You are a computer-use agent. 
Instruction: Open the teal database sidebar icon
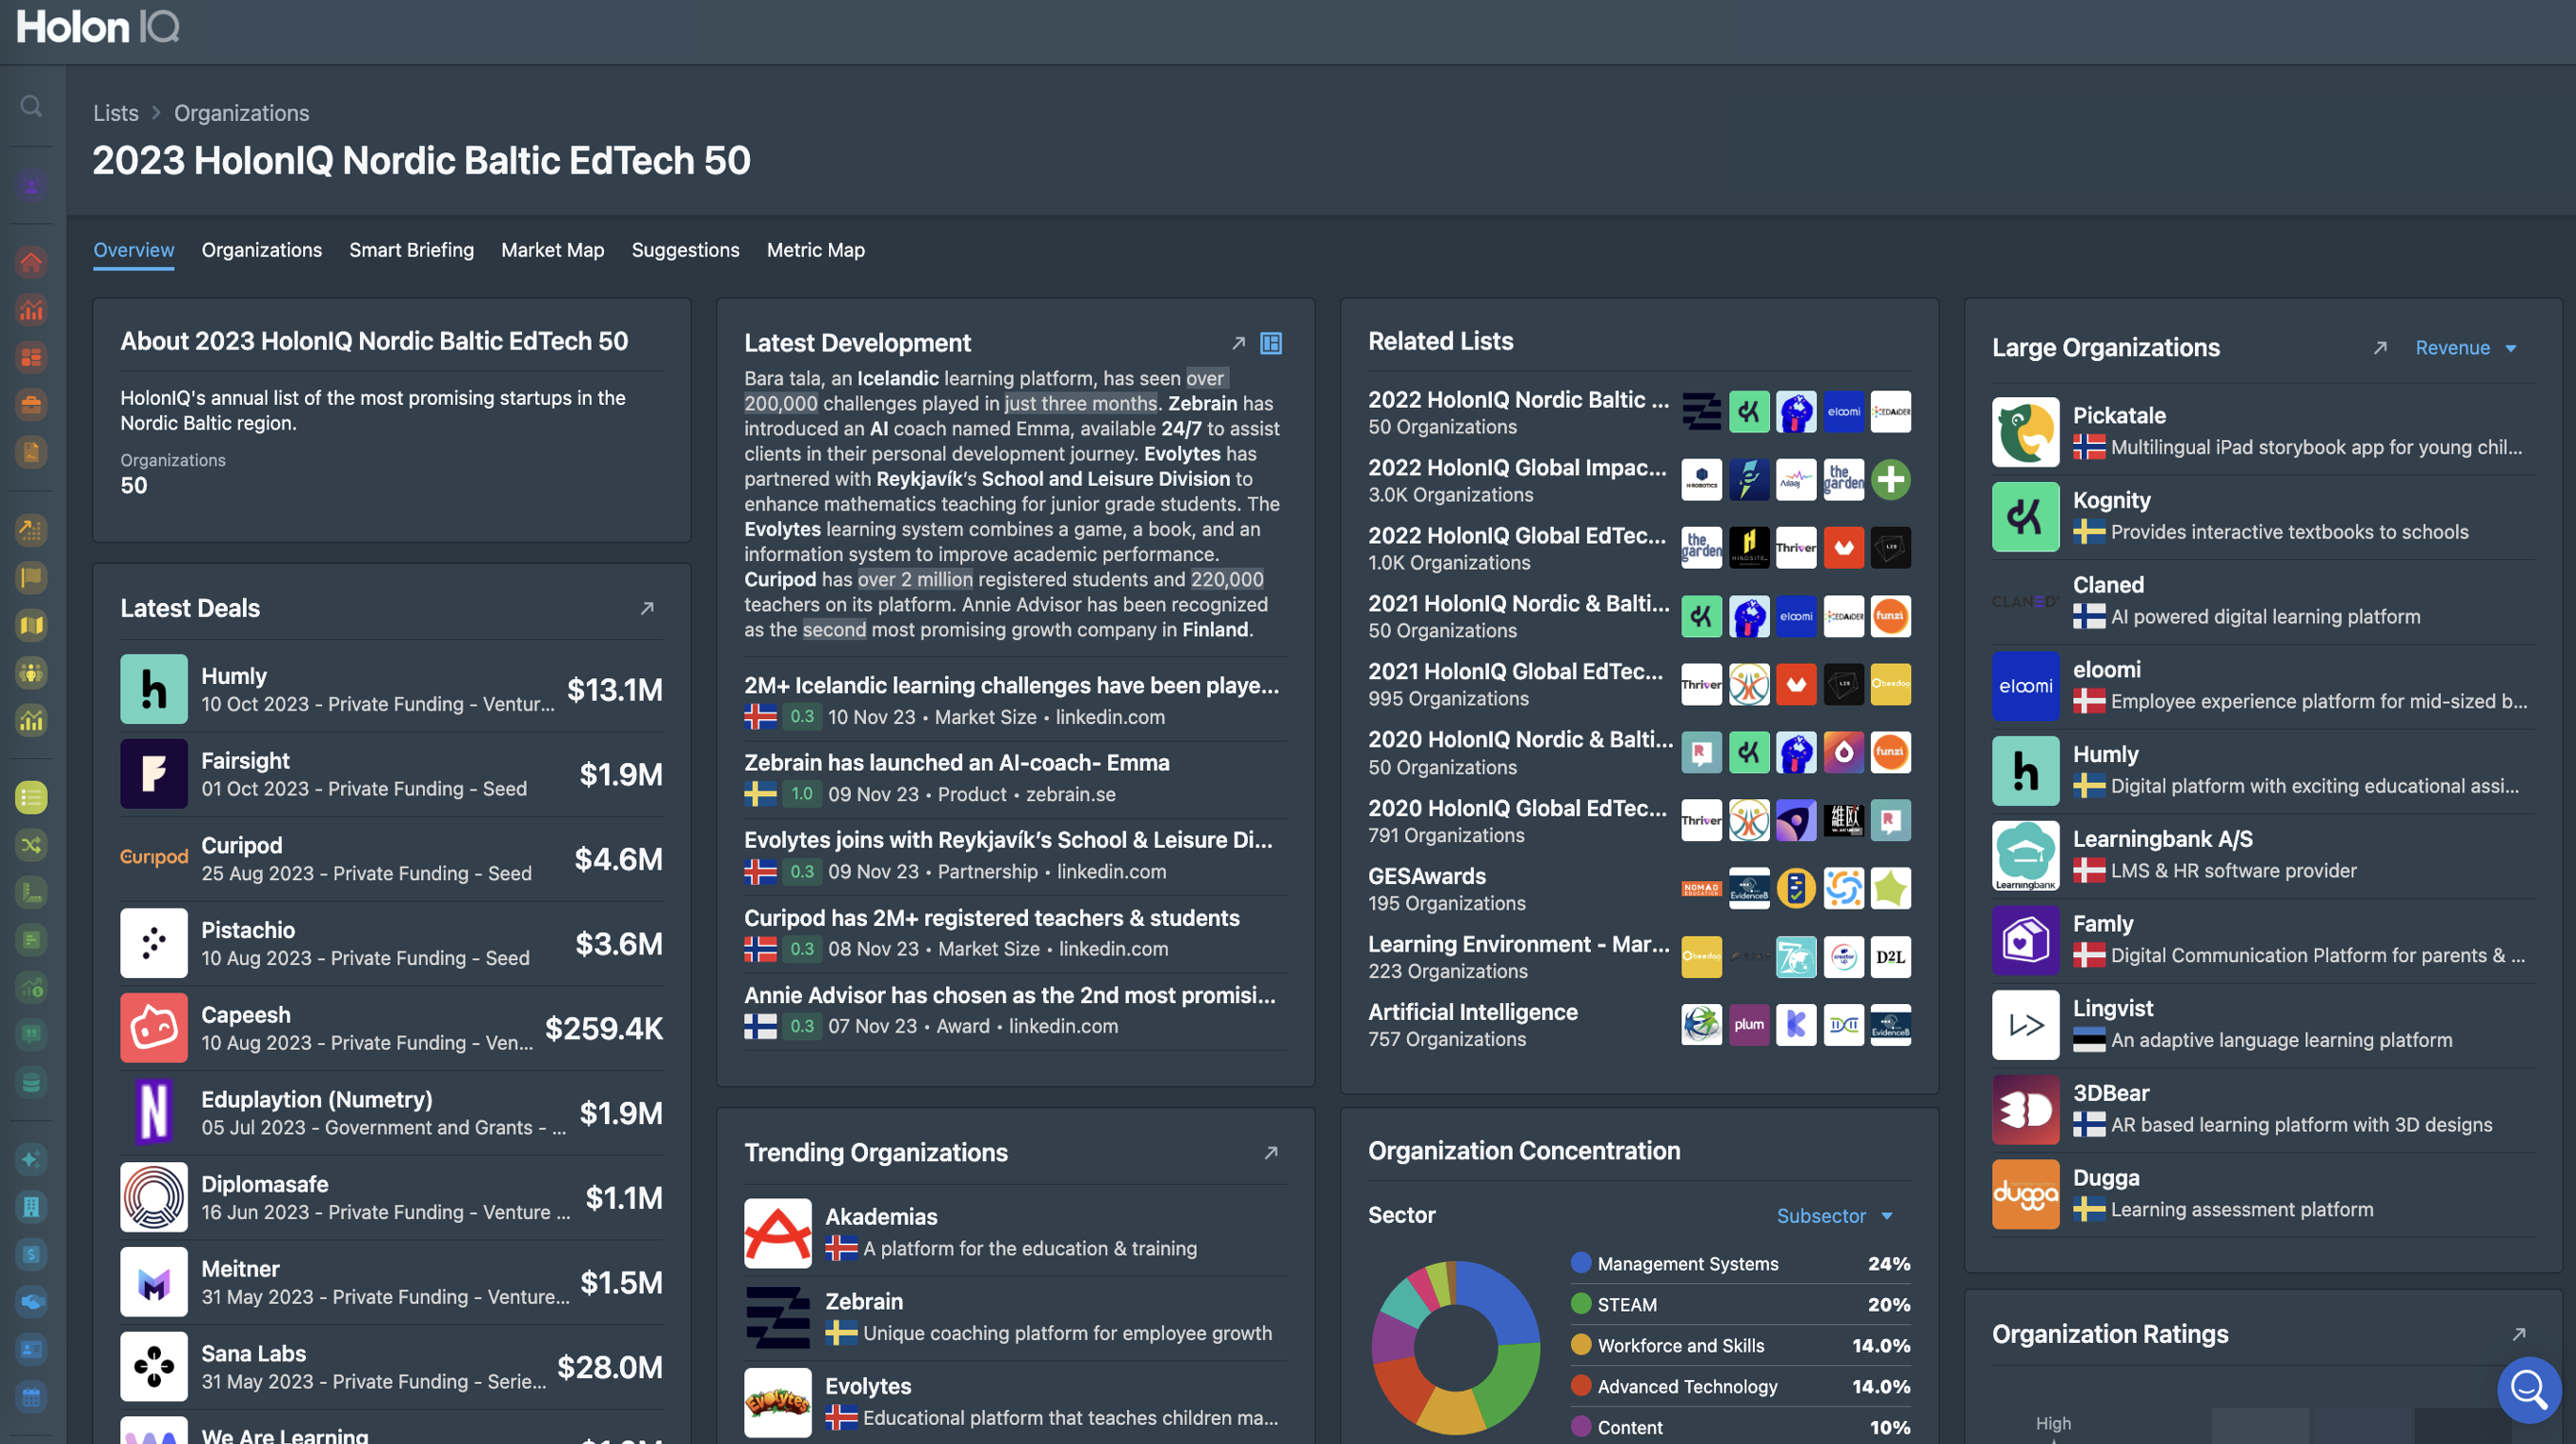[x=32, y=1082]
